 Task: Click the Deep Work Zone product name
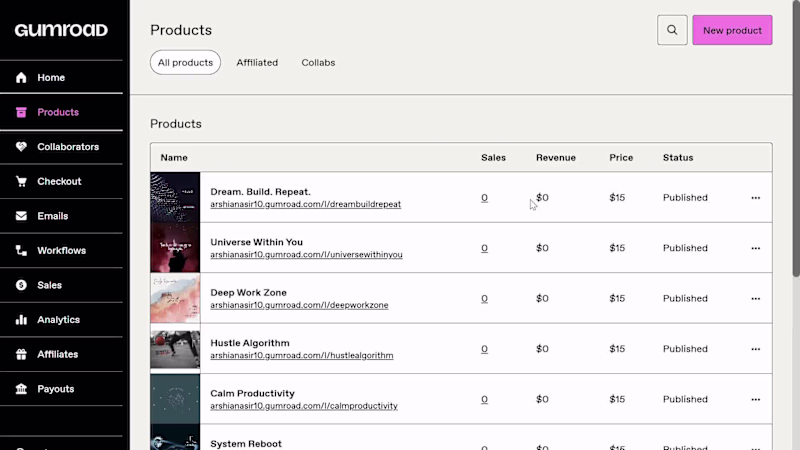(x=248, y=293)
